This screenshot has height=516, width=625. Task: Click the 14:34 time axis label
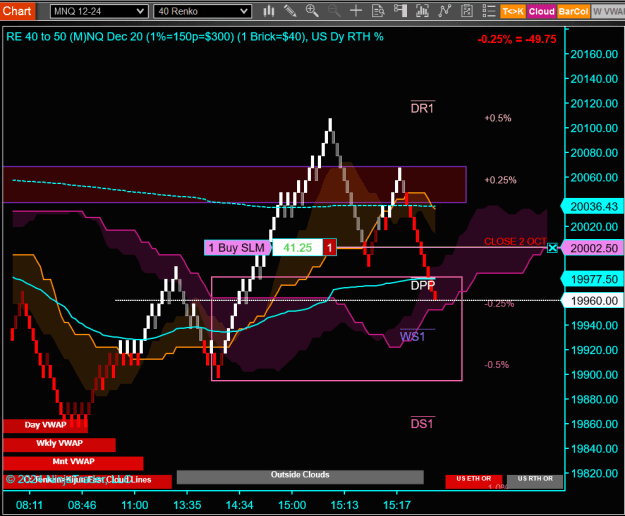pyautogui.click(x=240, y=505)
